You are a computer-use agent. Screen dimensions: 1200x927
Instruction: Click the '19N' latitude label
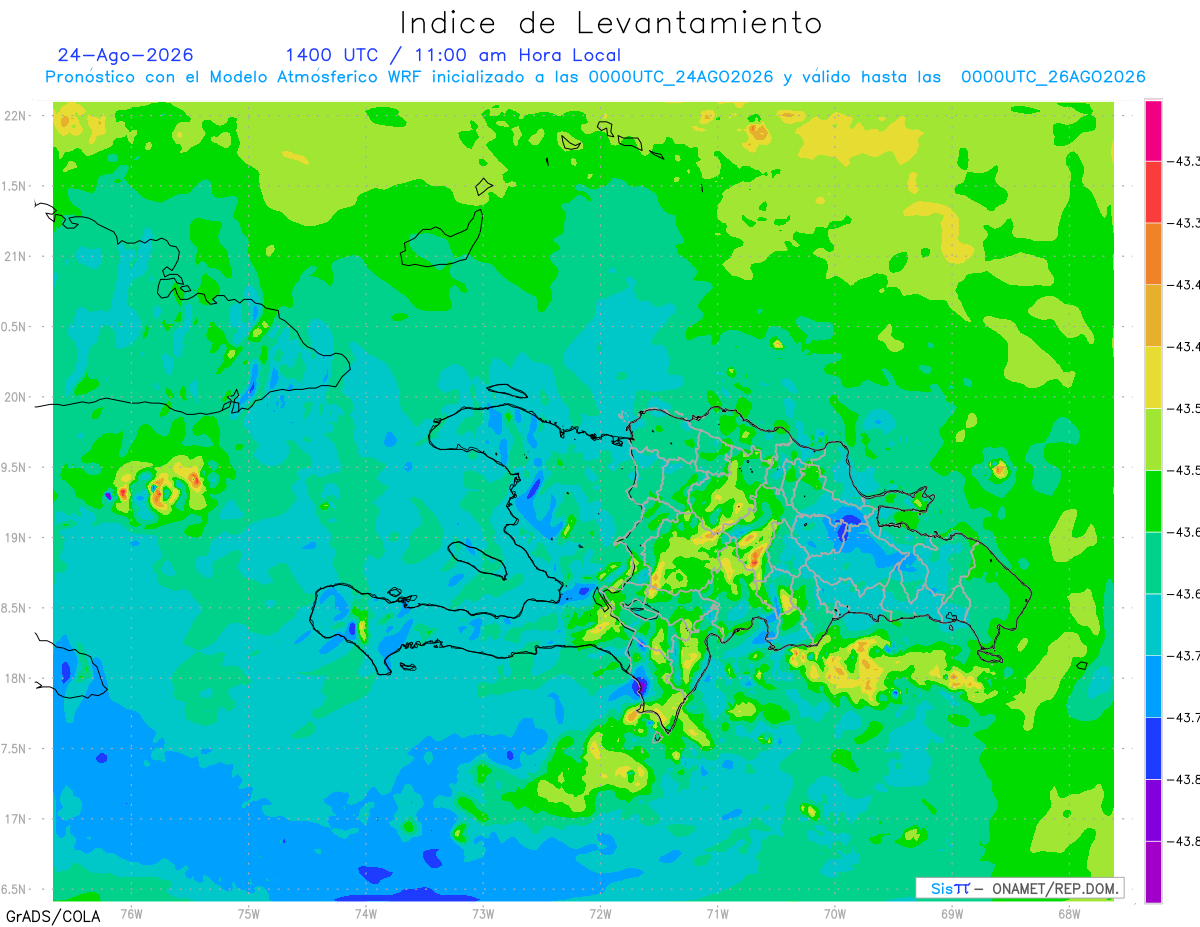pos(13,538)
